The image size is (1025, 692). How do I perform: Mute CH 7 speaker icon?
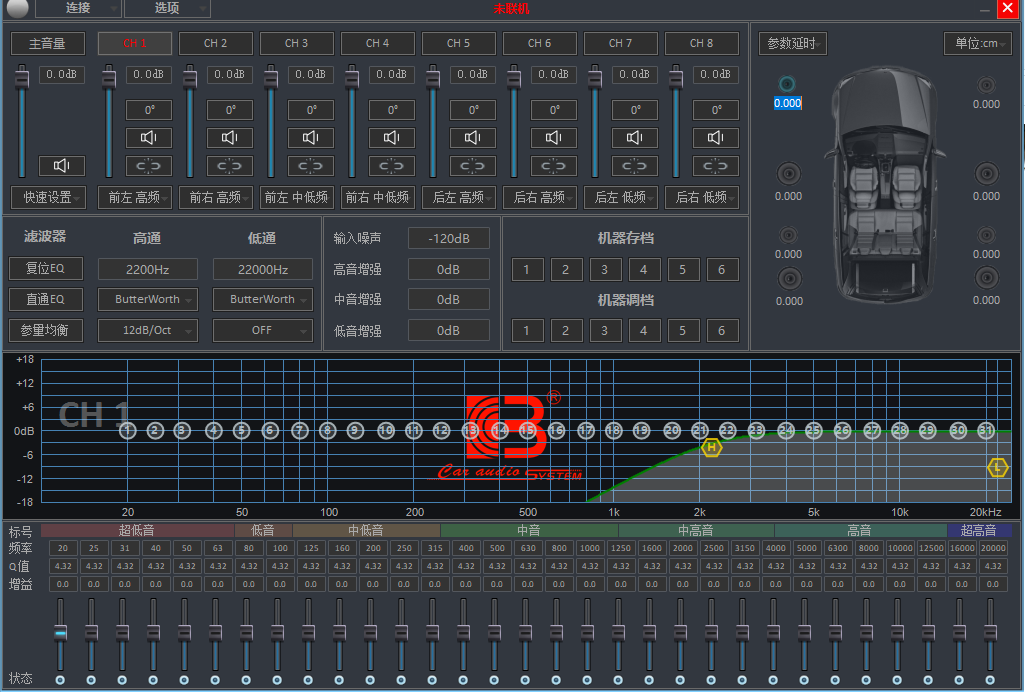tap(635, 137)
